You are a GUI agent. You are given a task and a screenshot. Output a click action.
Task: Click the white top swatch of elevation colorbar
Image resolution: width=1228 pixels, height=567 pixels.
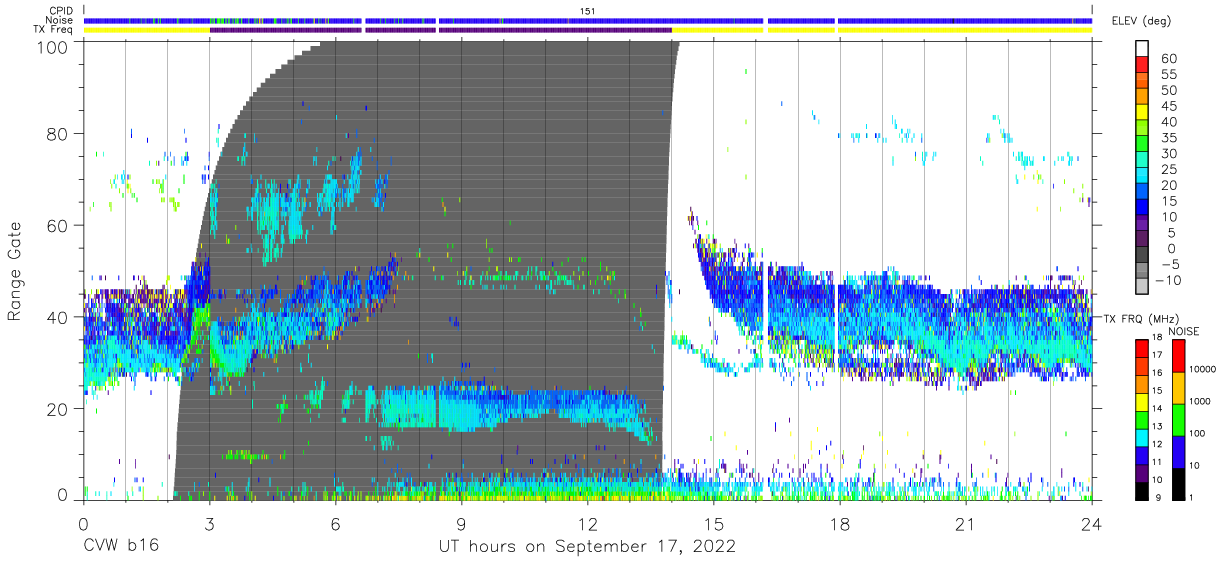click(x=1143, y=49)
